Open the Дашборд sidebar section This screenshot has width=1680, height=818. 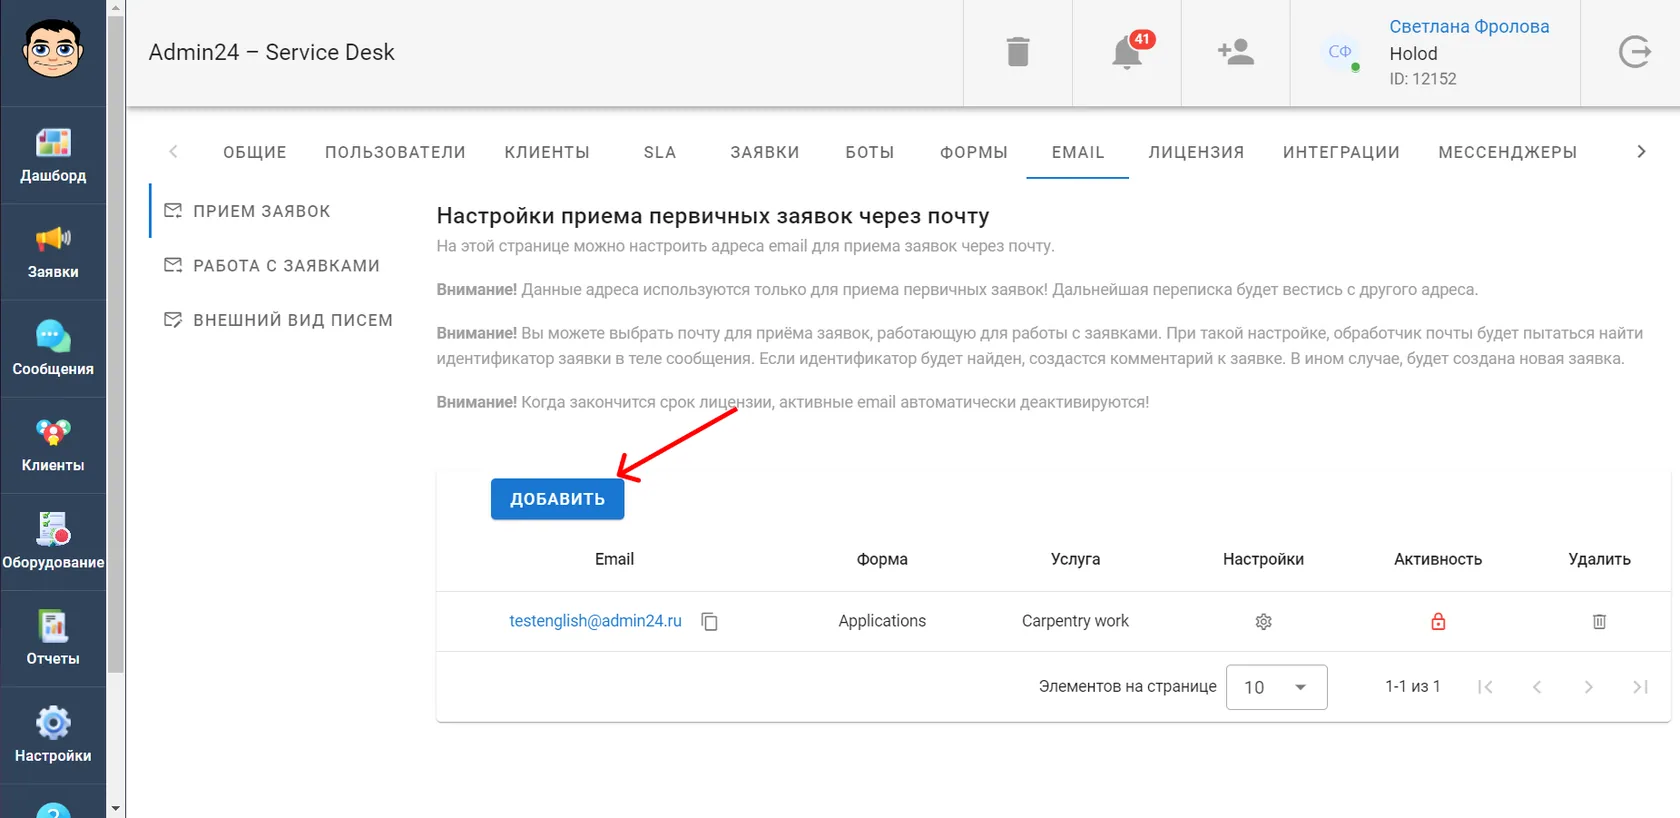tap(53, 155)
